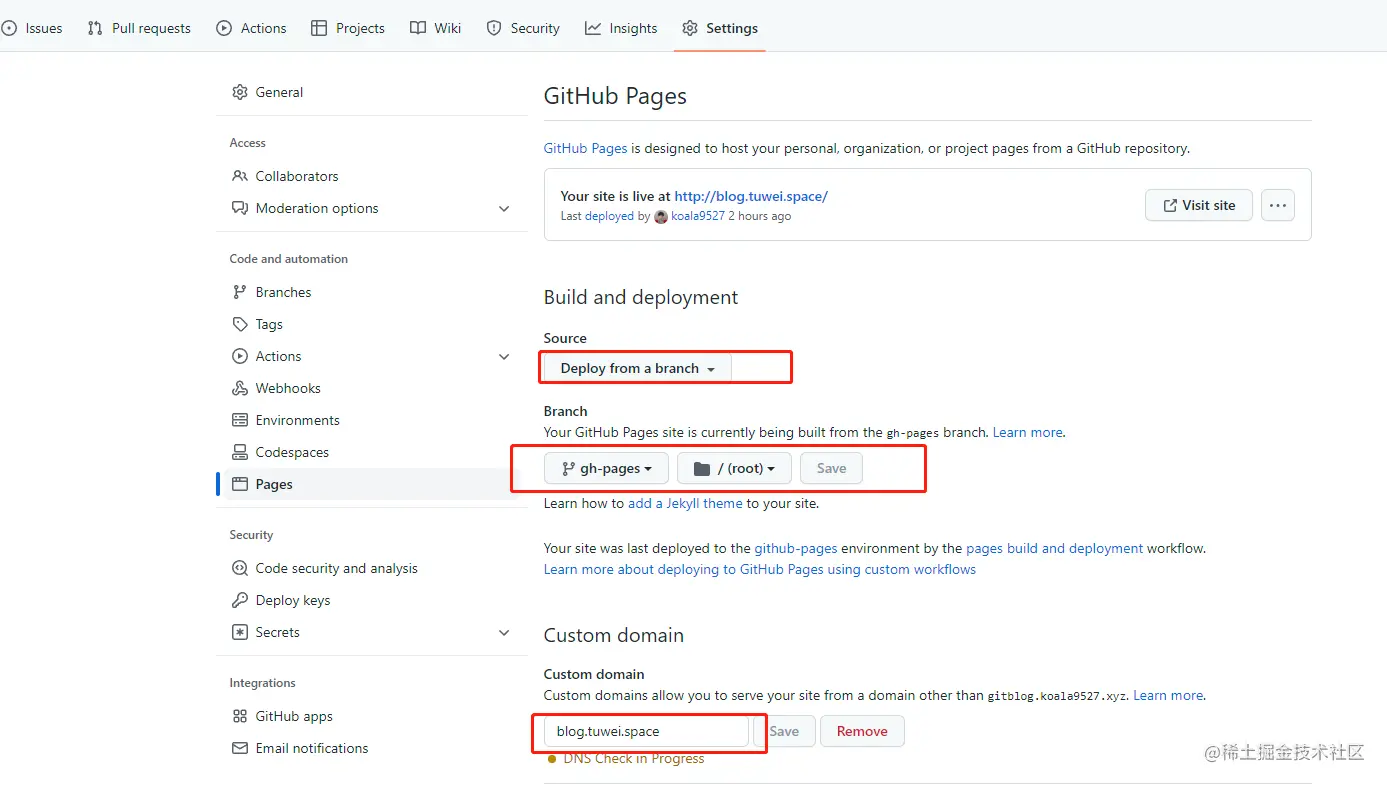Click the Email notifications envelope icon
Viewport: 1387px width, 785px height.
click(240, 748)
